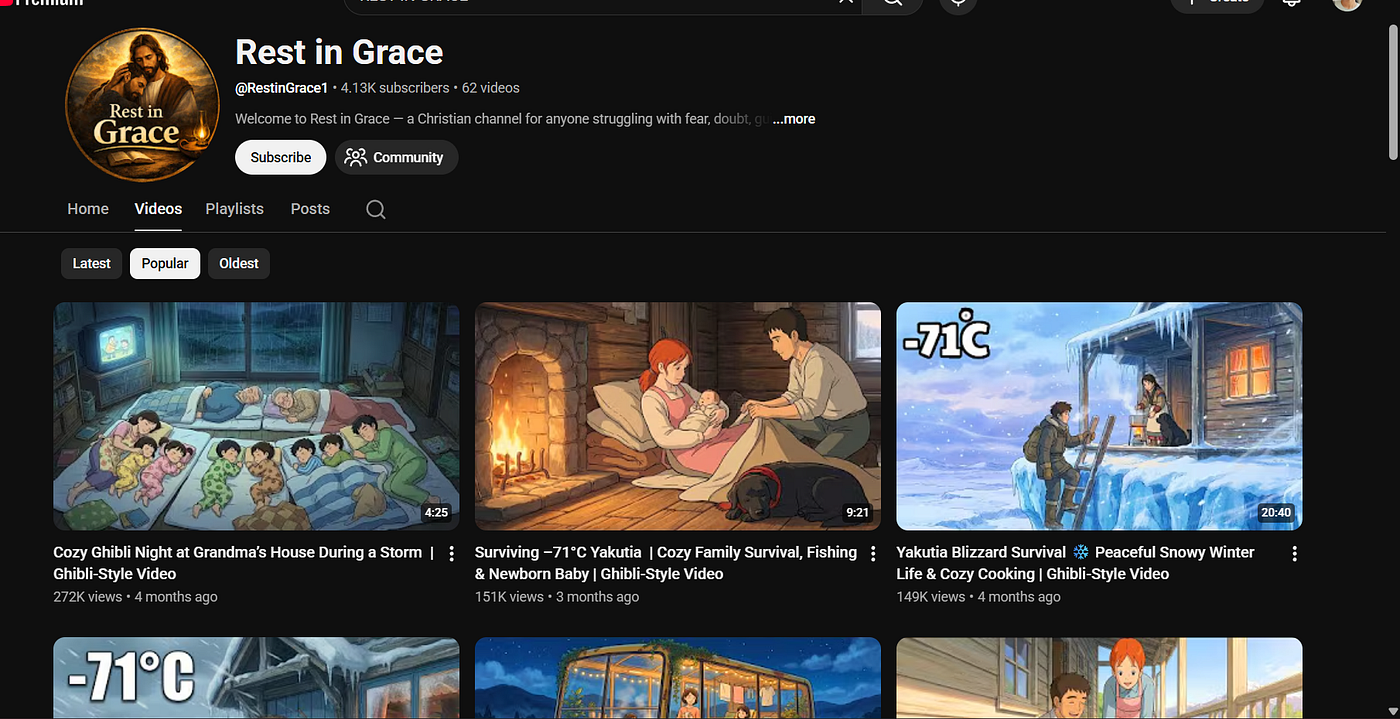Go to the Posts tab
Viewport: 1400px width, 719px height.
310,209
